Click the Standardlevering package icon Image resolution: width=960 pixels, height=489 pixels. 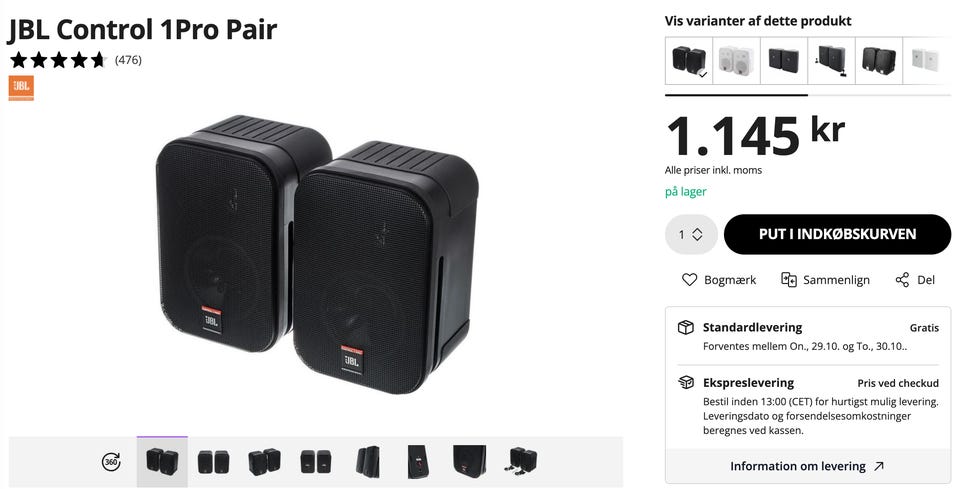coord(686,327)
